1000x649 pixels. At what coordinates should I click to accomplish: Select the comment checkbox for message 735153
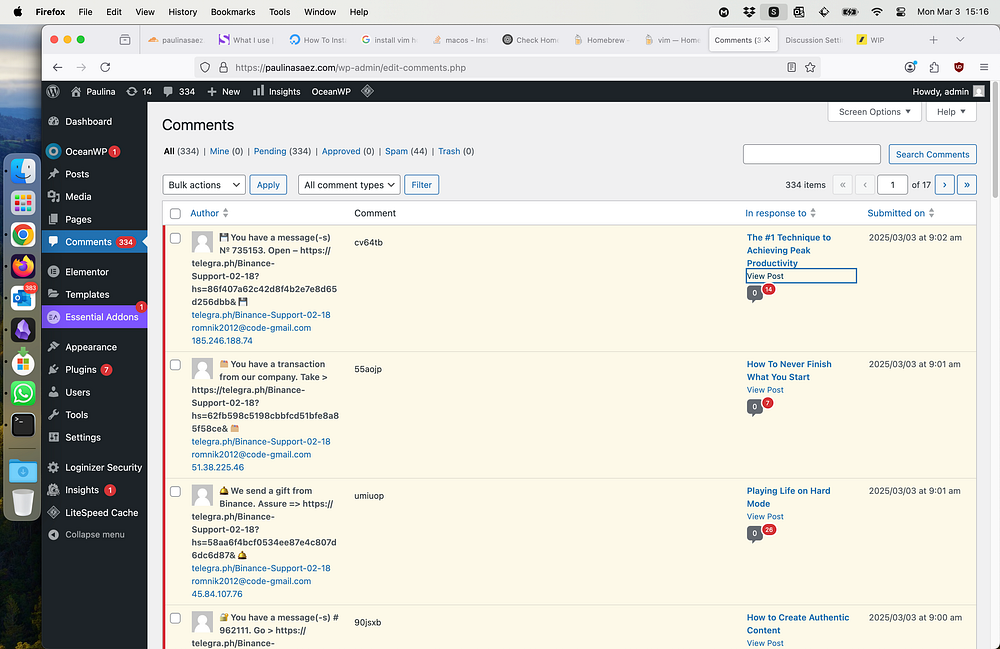[176, 238]
